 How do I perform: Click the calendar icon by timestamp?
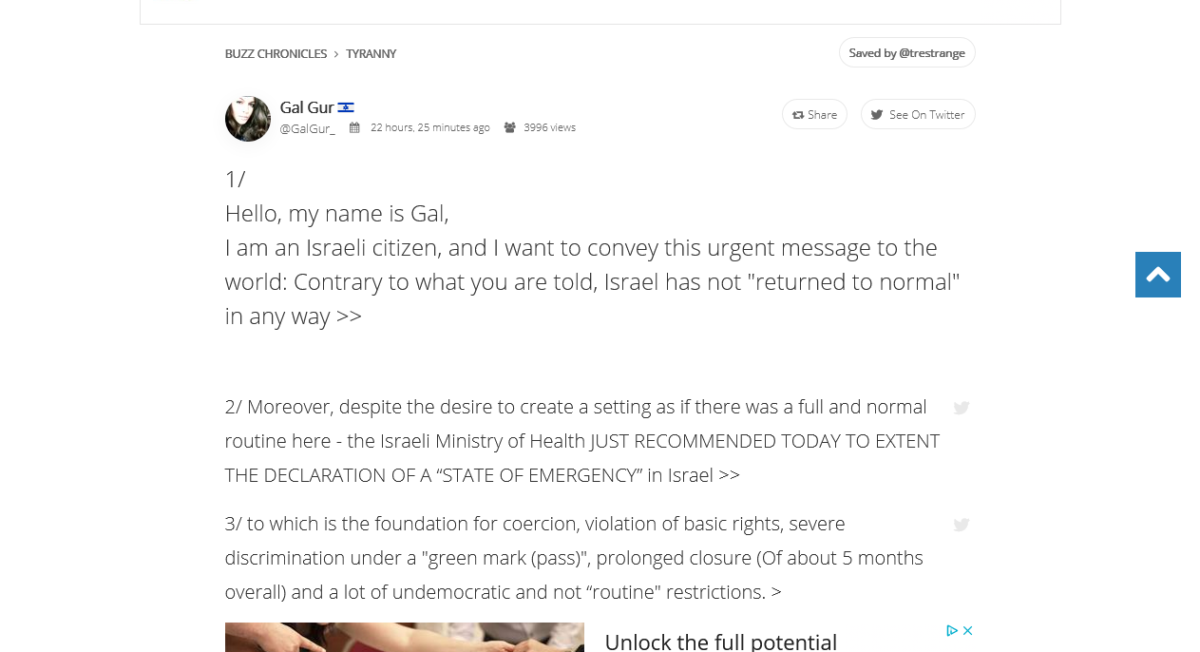pos(354,128)
